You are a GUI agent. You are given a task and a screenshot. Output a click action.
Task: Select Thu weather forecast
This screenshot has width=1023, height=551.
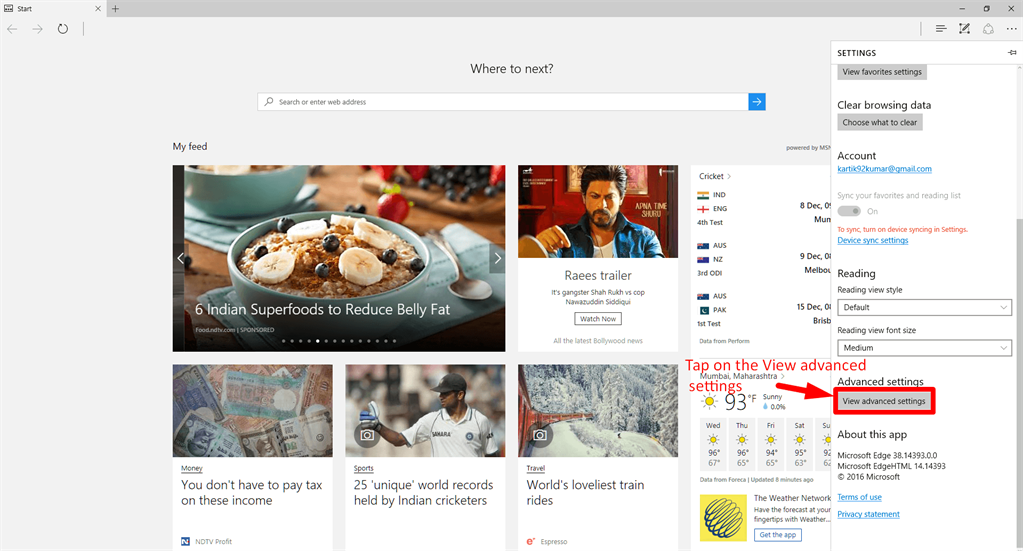[742, 444]
